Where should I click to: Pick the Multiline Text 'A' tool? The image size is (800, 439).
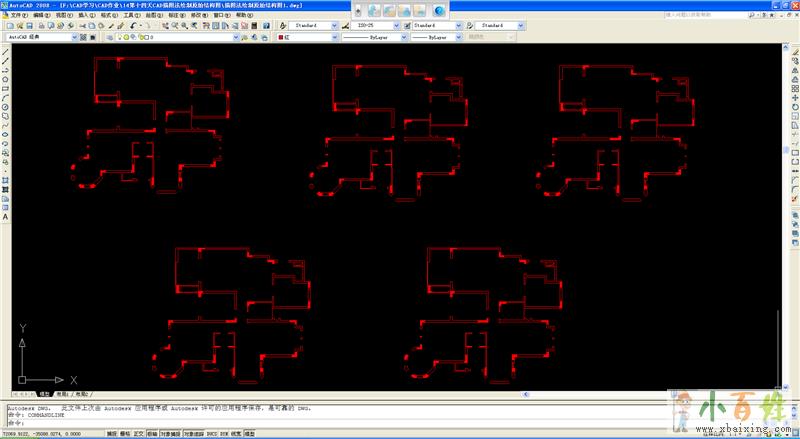5,216
